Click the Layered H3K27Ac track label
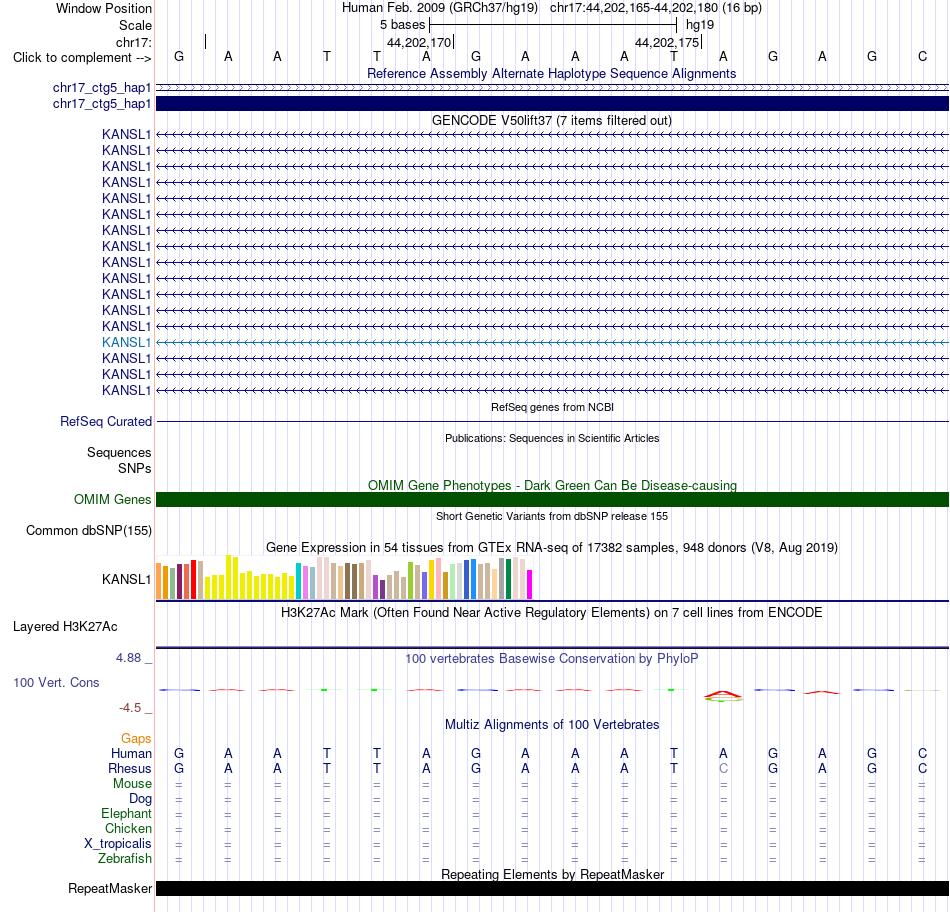The width and height of the screenshot is (950, 912). pyautogui.click(x=65, y=627)
